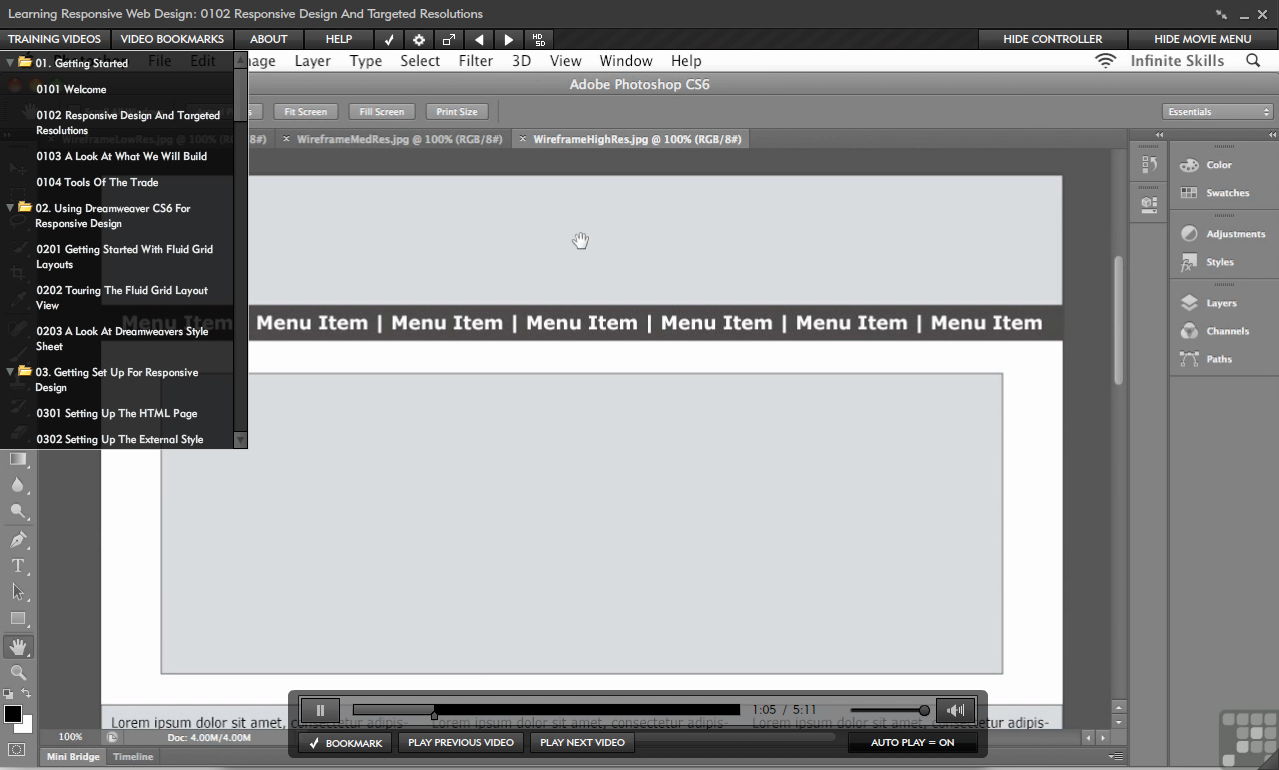Viewport: 1279px width, 770px height.
Task: Click the checkmark icon in player toolbar
Action: [x=389, y=39]
